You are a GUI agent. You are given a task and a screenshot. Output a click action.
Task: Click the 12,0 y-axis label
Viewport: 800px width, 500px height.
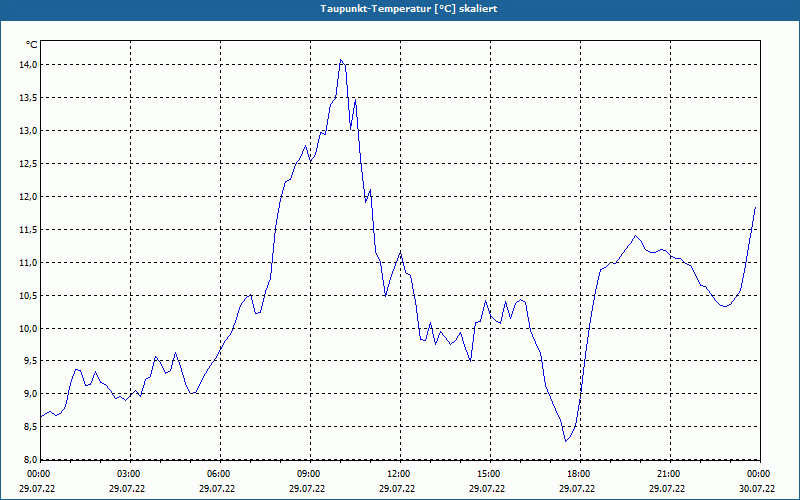29,196
